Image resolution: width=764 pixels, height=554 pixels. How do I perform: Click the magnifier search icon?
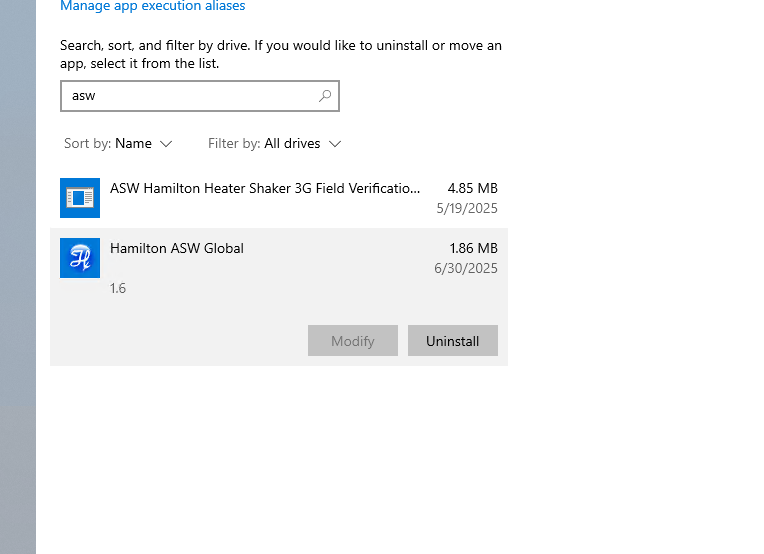click(x=325, y=96)
